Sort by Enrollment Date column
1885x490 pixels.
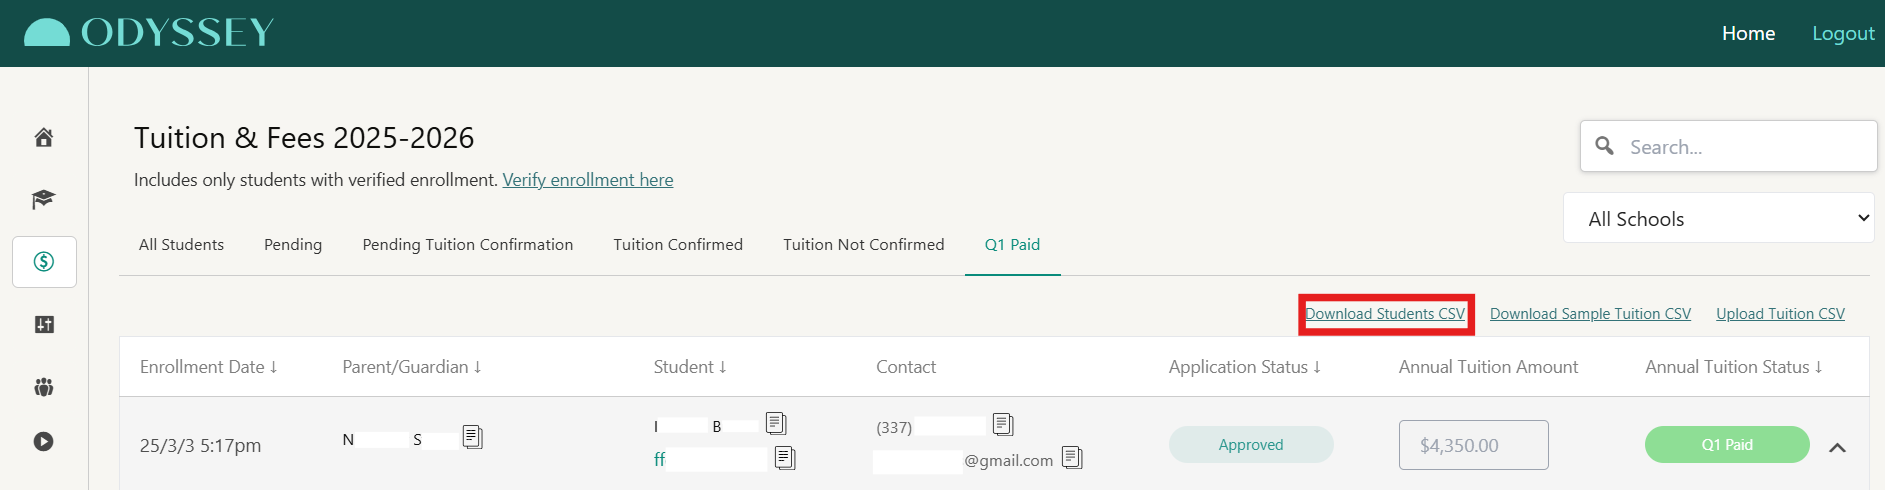[x=208, y=367]
